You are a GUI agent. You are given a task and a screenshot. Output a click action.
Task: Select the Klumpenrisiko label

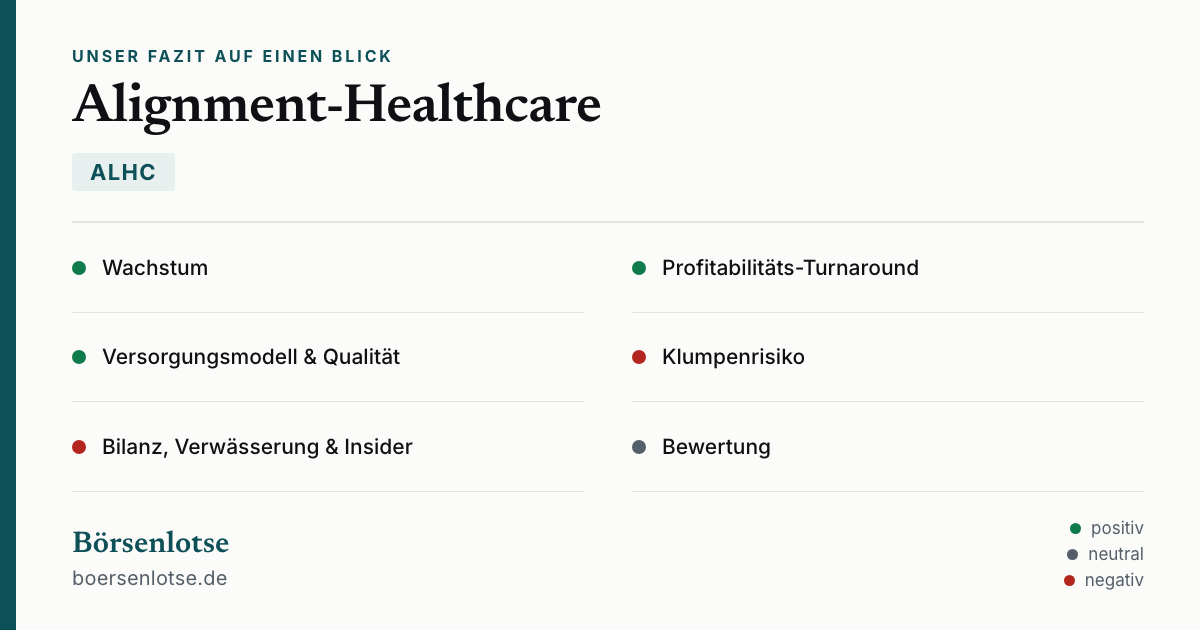733,357
